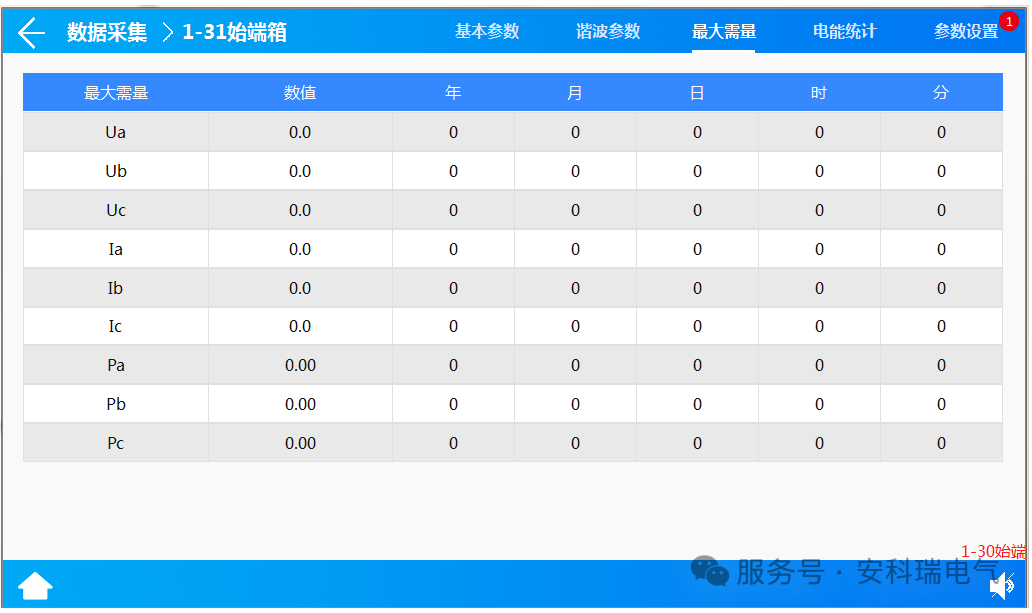Click the Ic row year cell
This screenshot has height=613, width=1032.
[x=453, y=327]
